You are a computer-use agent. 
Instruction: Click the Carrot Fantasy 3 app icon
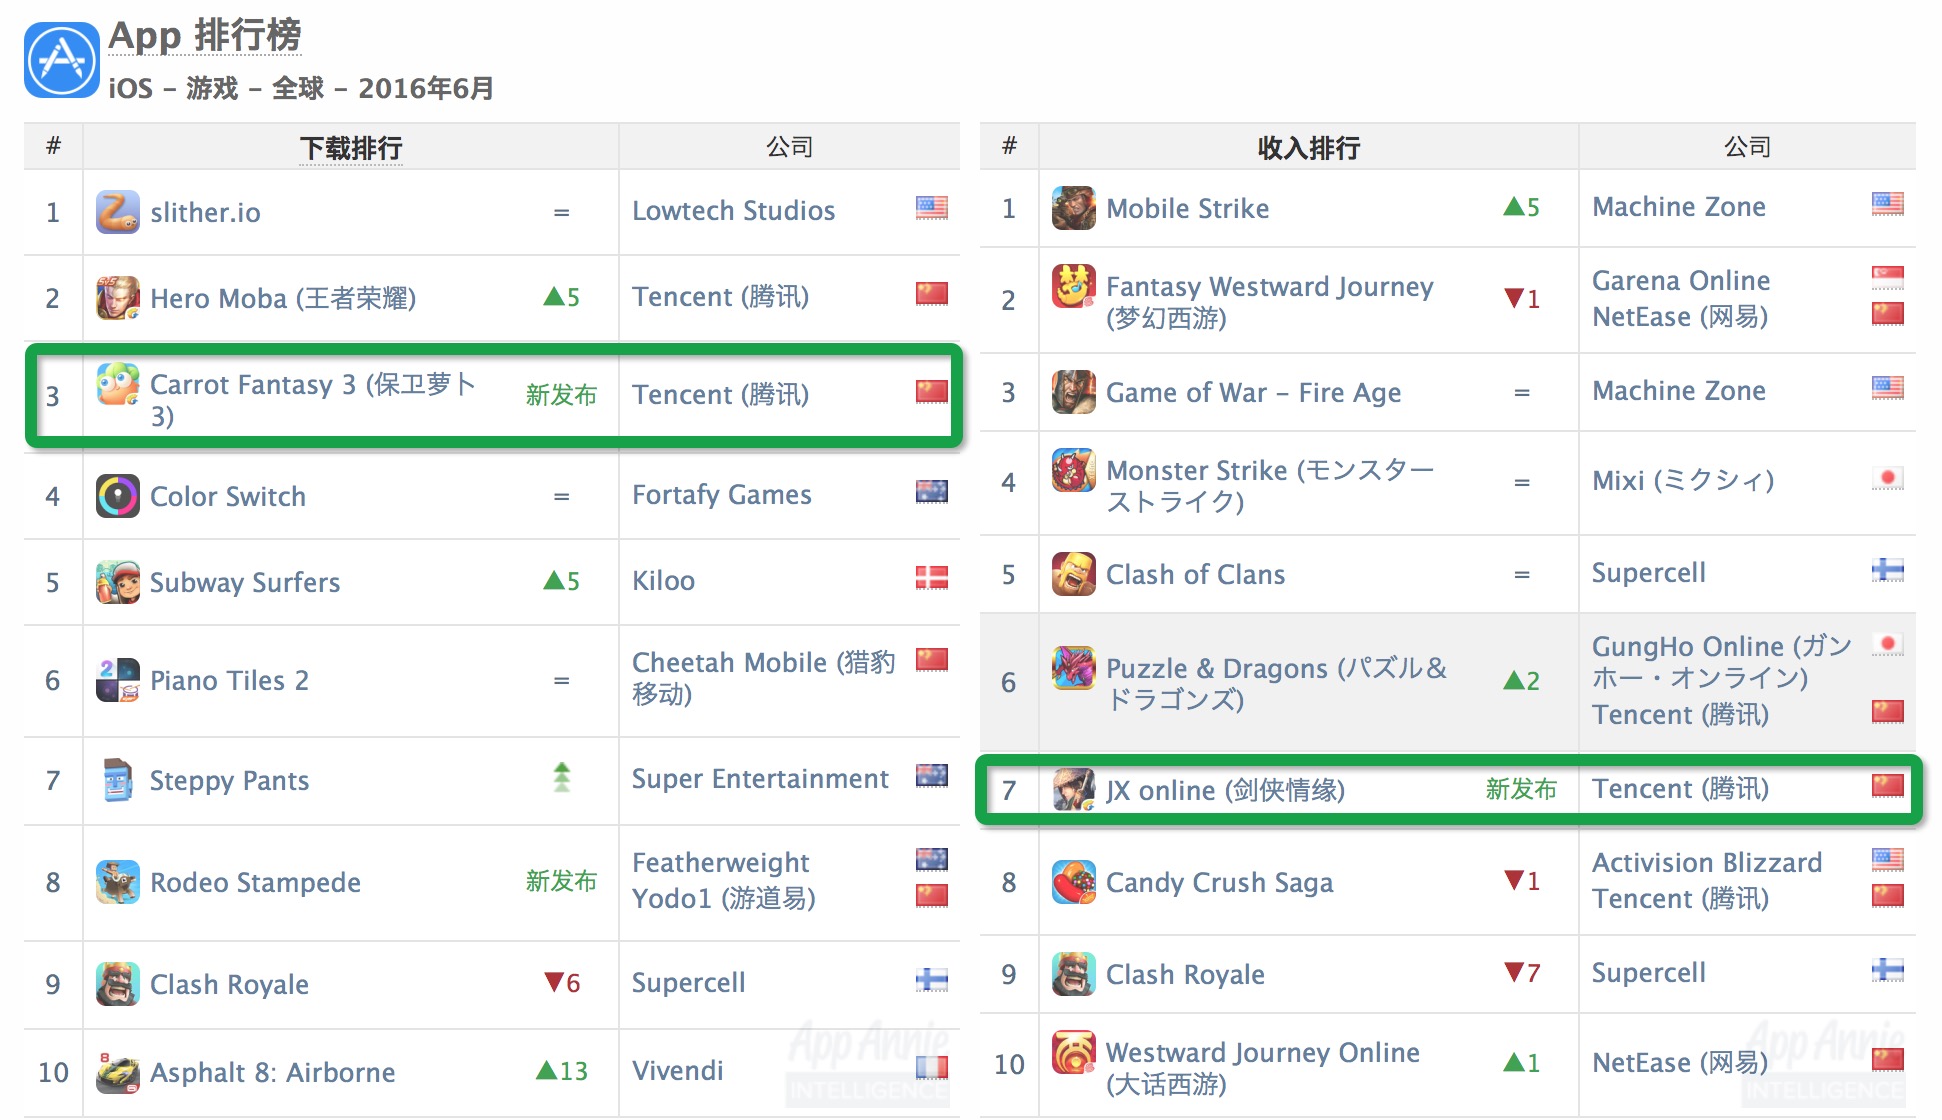118,384
